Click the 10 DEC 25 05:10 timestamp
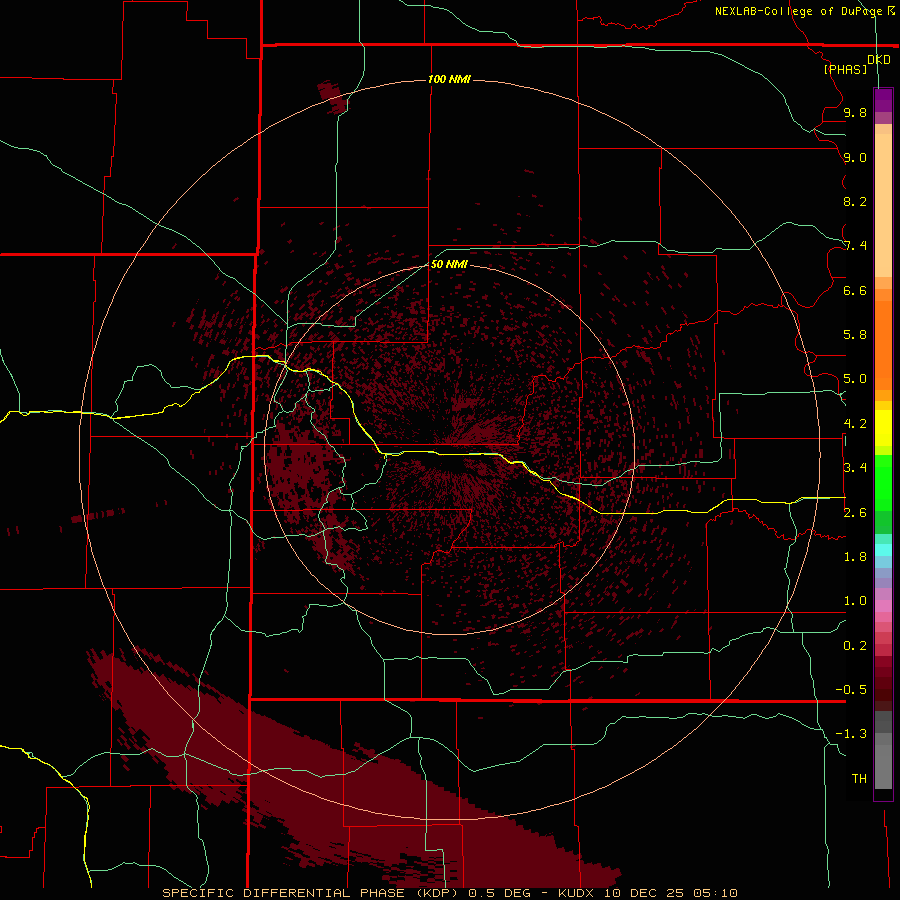The height and width of the screenshot is (900, 900). coord(670,893)
